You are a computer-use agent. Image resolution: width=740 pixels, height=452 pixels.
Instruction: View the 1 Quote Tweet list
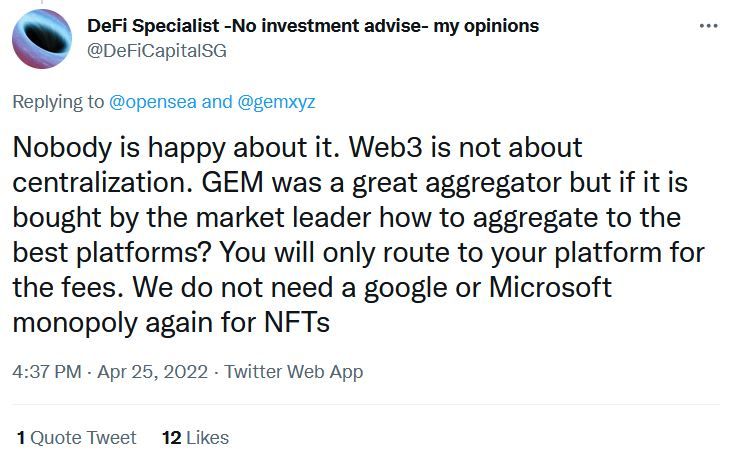(76, 437)
